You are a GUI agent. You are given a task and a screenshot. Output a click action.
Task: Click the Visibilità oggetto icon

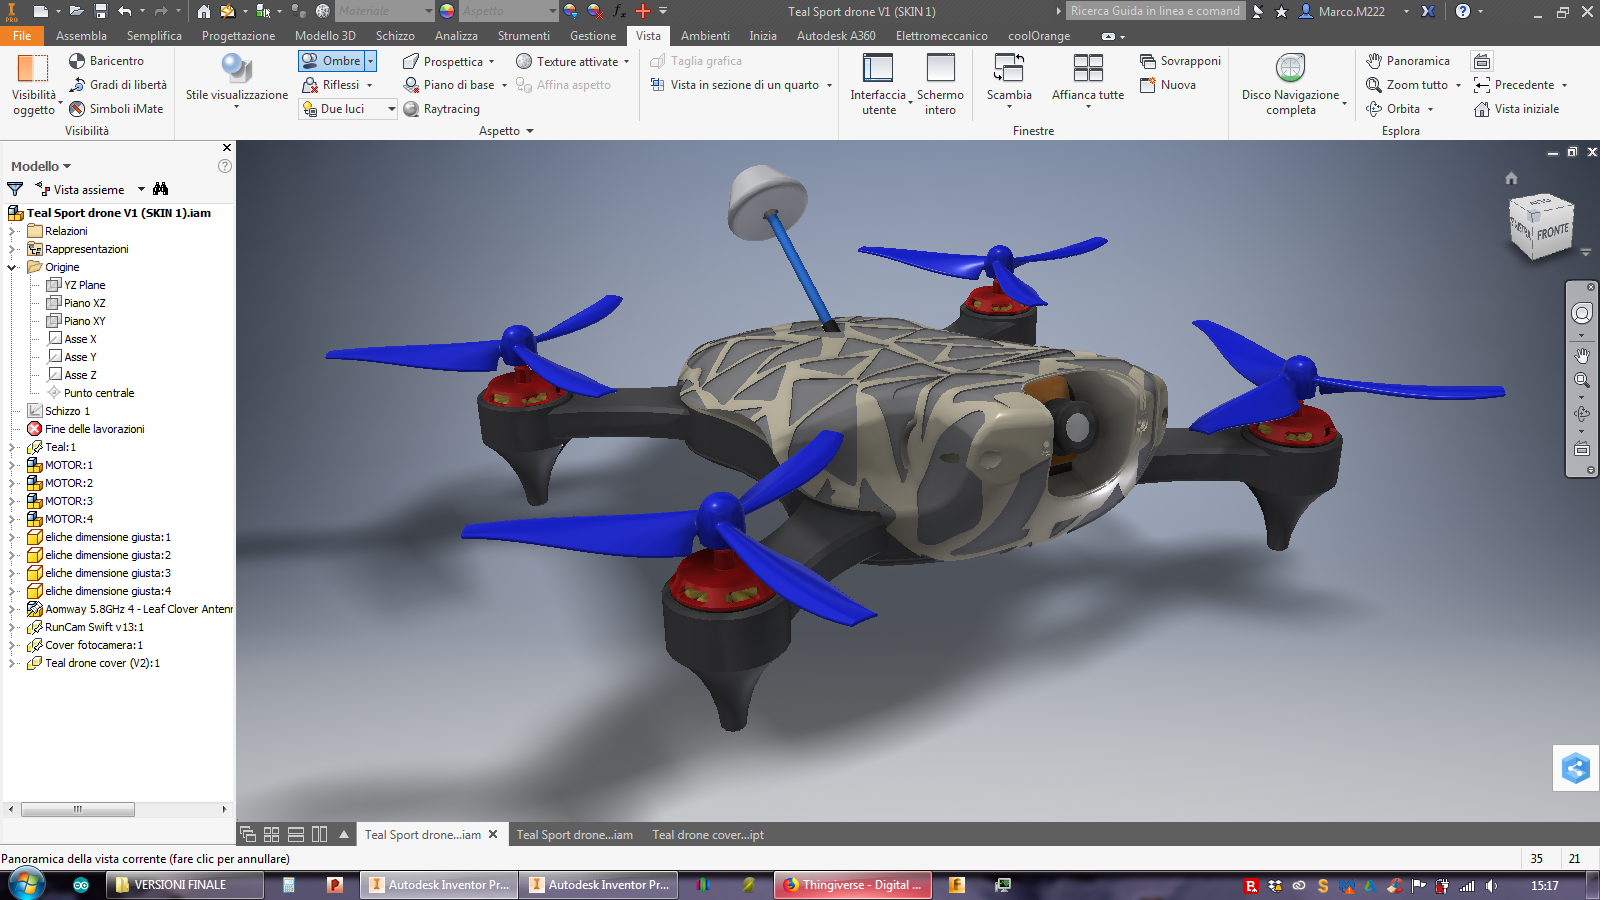[x=33, y=68]
